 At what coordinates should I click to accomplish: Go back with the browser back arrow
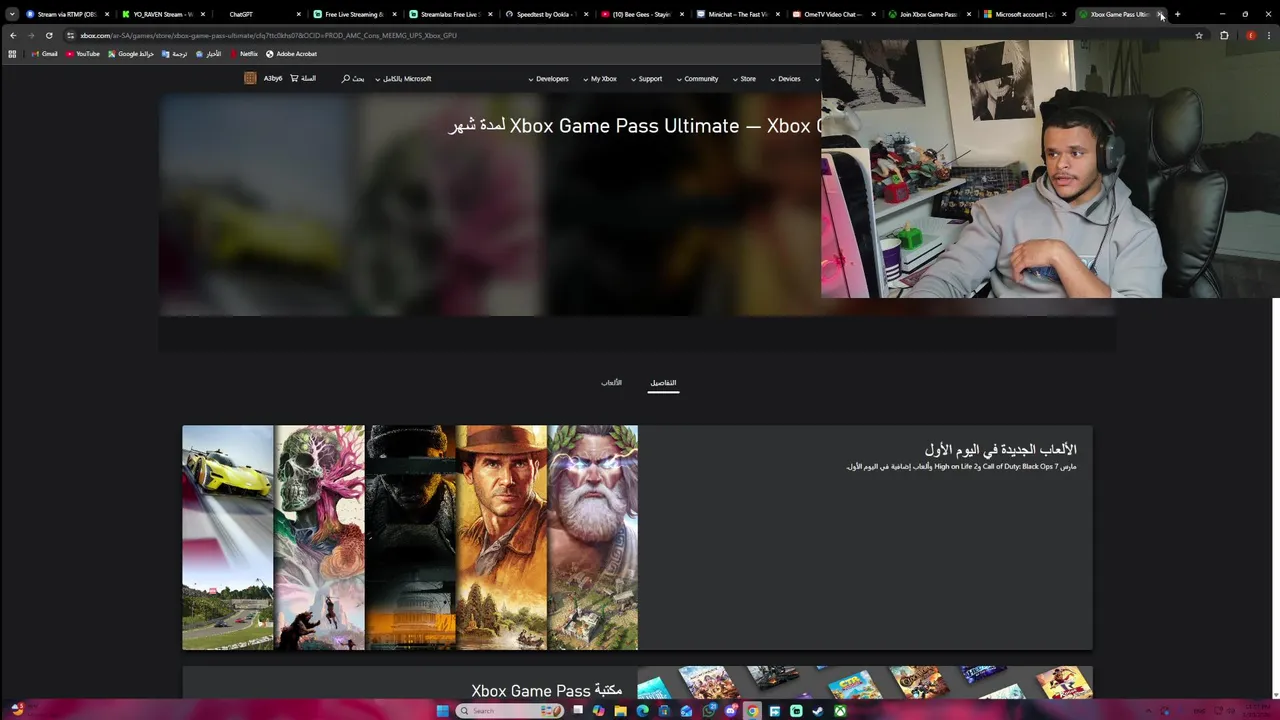13,35
